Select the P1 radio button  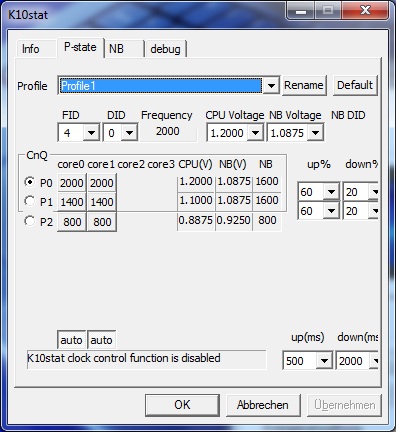tap(30, 201)
